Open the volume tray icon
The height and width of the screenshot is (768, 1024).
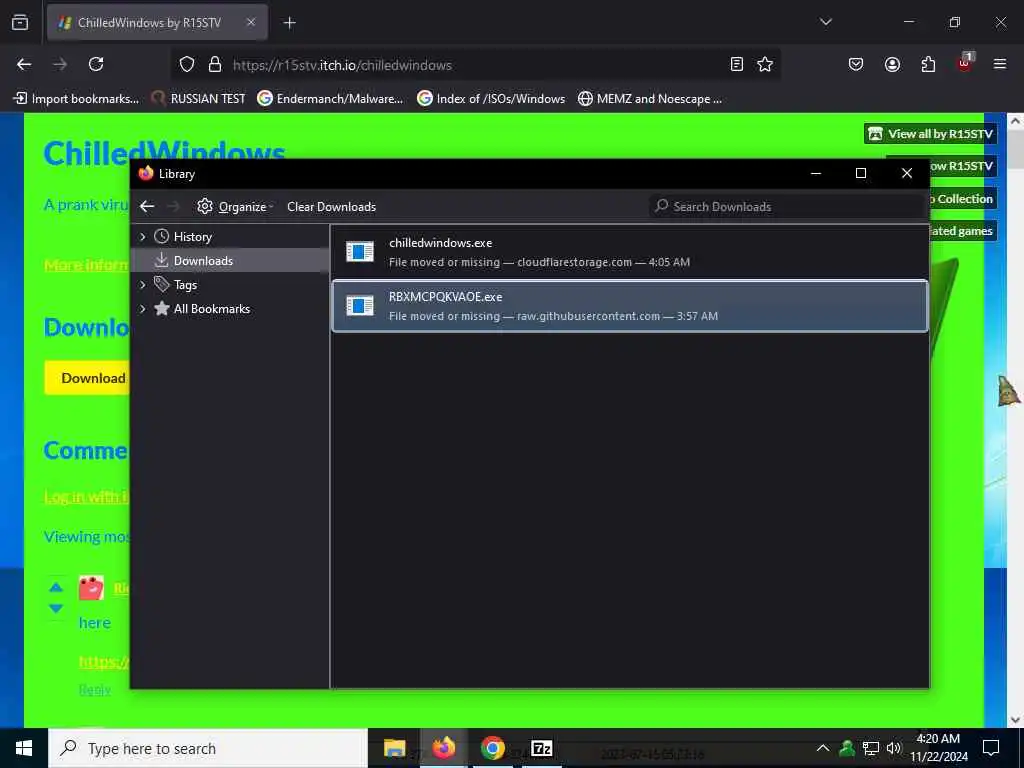(x=894, y=748)
